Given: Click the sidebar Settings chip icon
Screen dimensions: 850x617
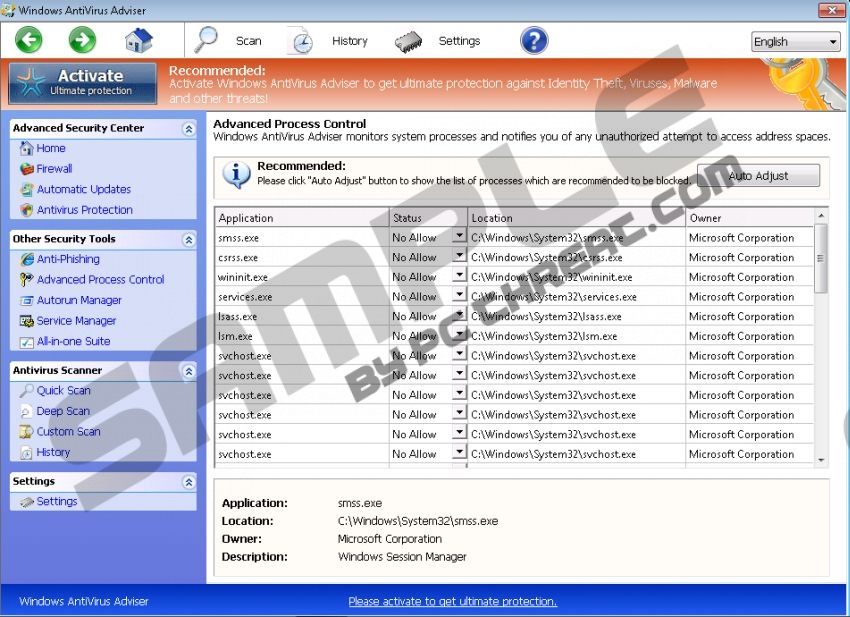Looking at the screenshot, I should [27, 502].
